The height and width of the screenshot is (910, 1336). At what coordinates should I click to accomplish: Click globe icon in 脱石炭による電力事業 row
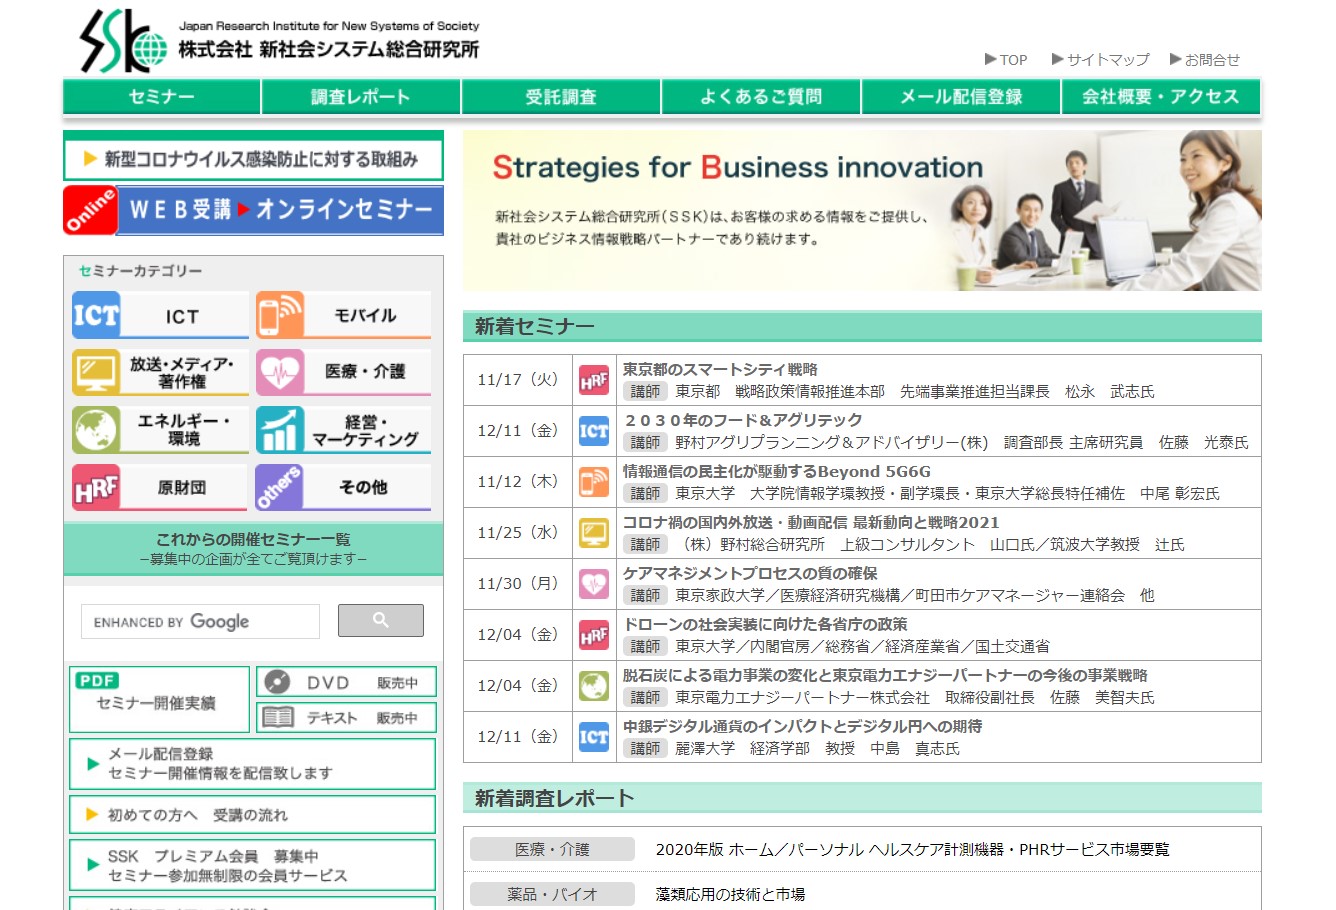click(x=594, y=686)
